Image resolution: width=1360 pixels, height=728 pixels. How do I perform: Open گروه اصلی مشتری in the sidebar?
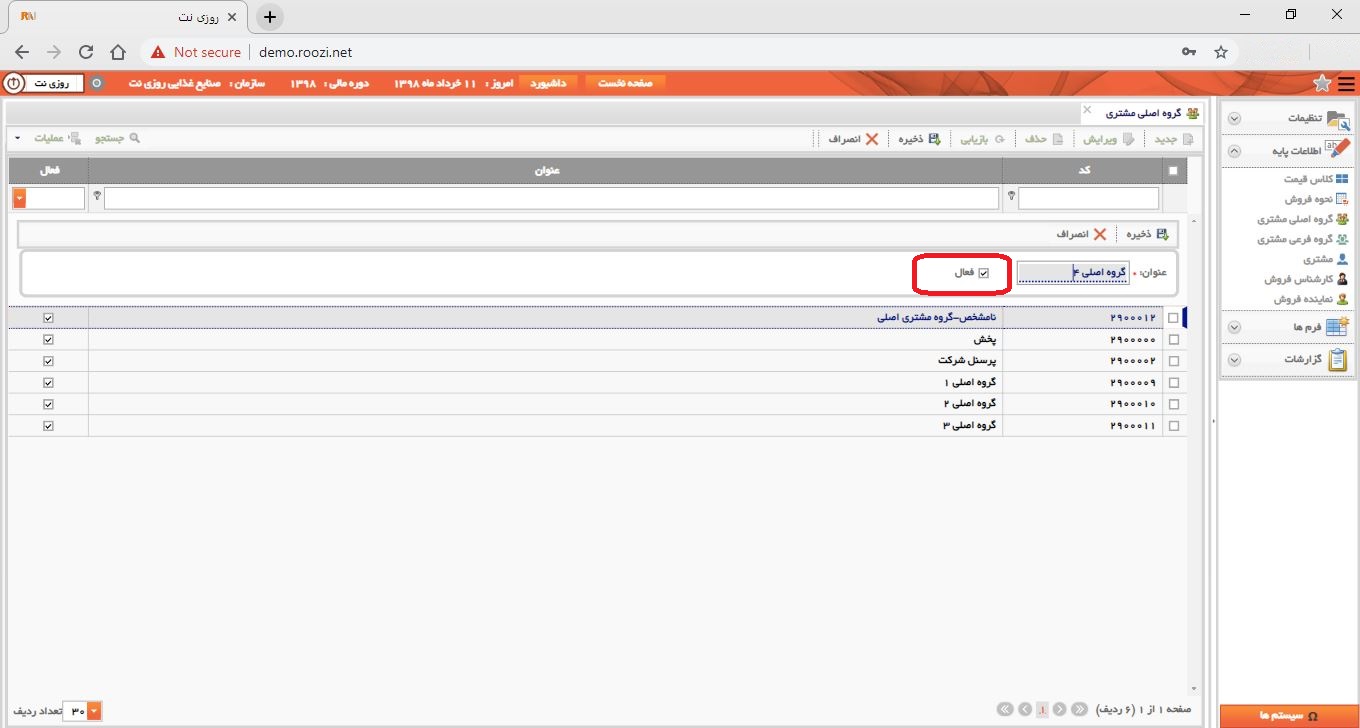(1303, 219)
